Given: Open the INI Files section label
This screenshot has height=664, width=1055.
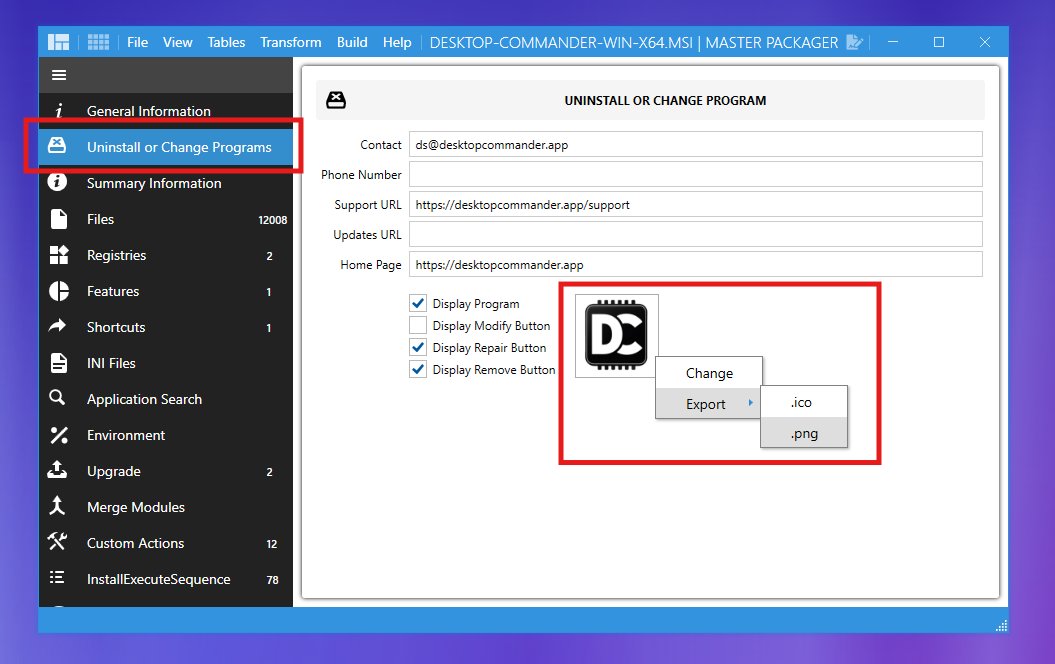Looking at the screenshot, I should (x=111, y=363).
